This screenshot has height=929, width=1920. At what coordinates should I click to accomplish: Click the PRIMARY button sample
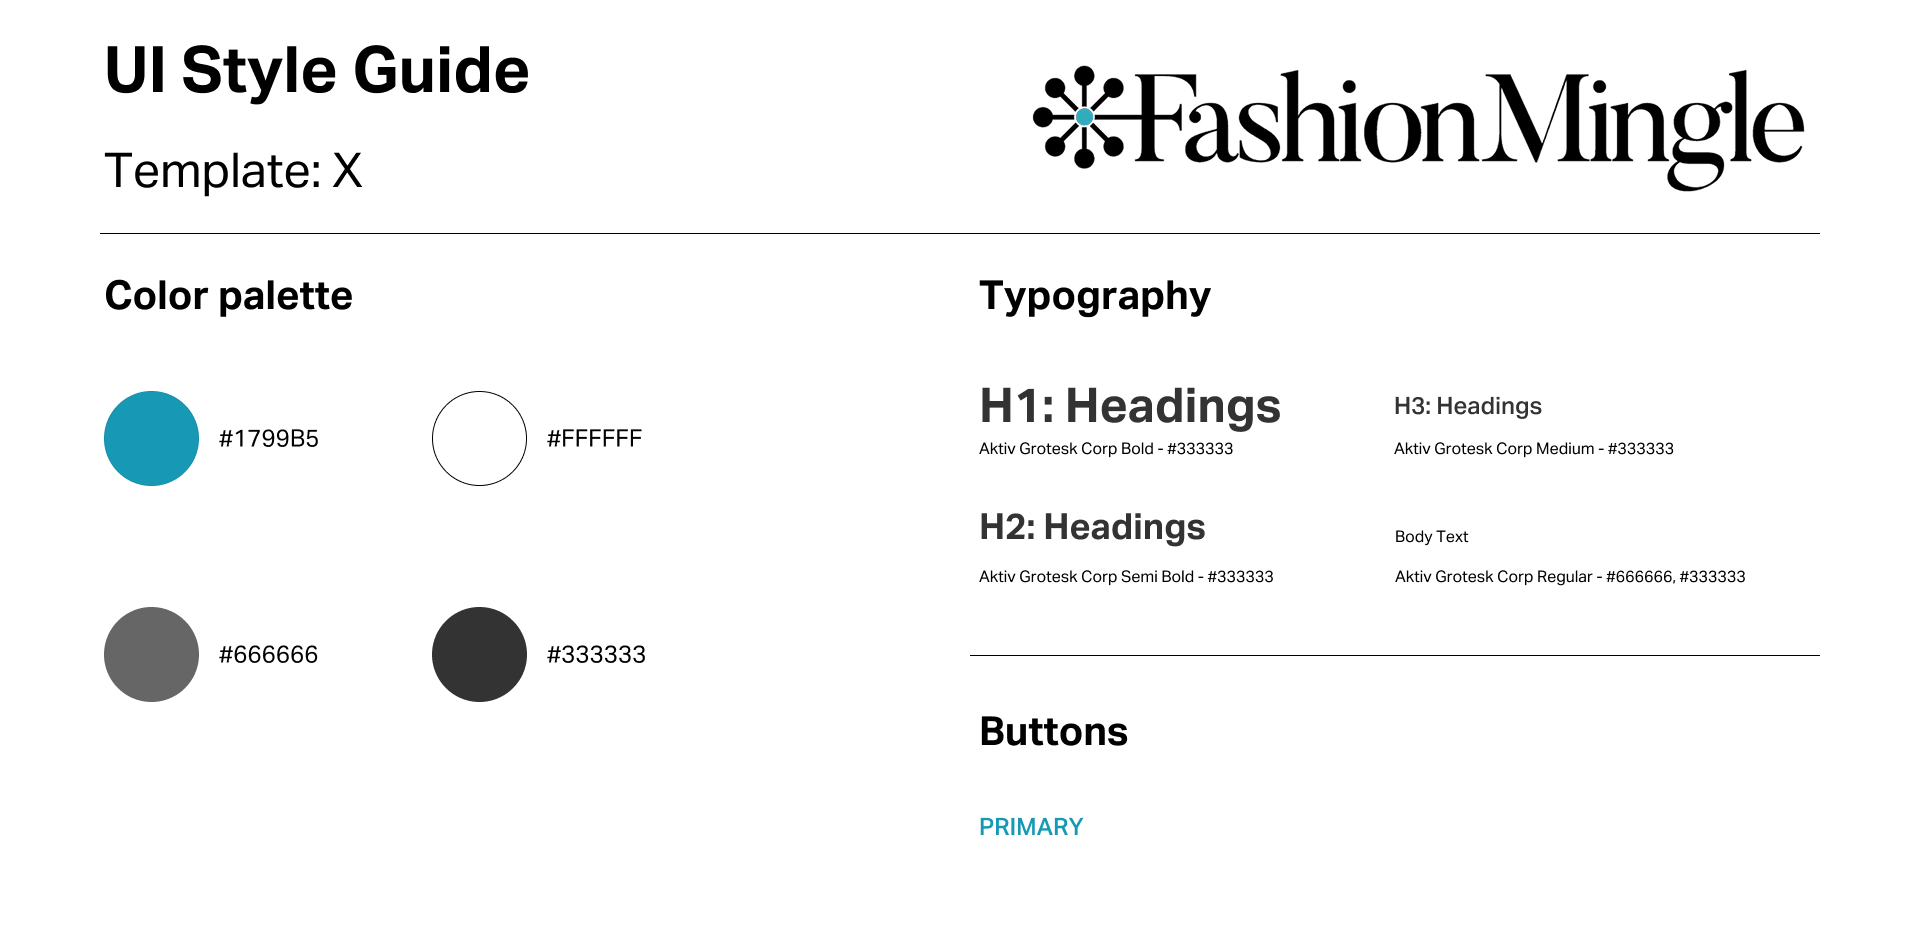1031,827
